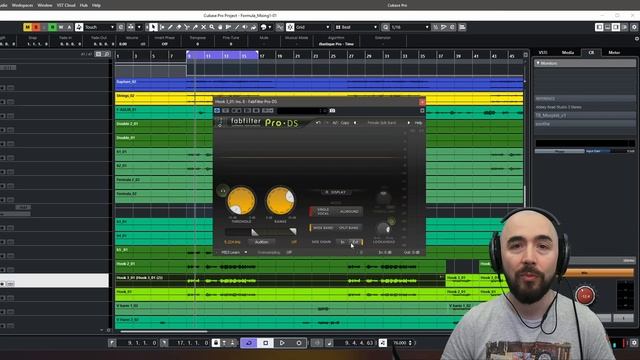640x360 pixels.
Task: Select Wide Band mode in Pro-DS
Action: pyautogui.click(x=323, y=228)
